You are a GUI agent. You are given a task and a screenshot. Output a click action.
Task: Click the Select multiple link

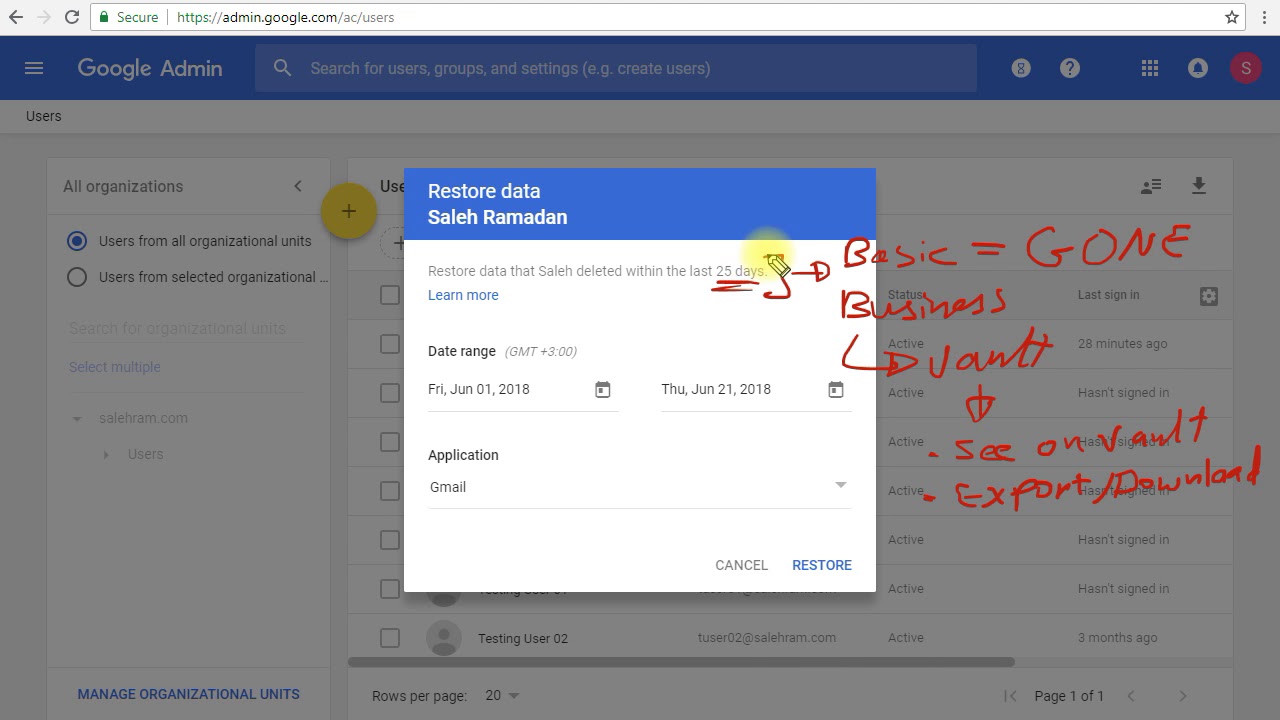pyautogui.click(x=115, y=367)
